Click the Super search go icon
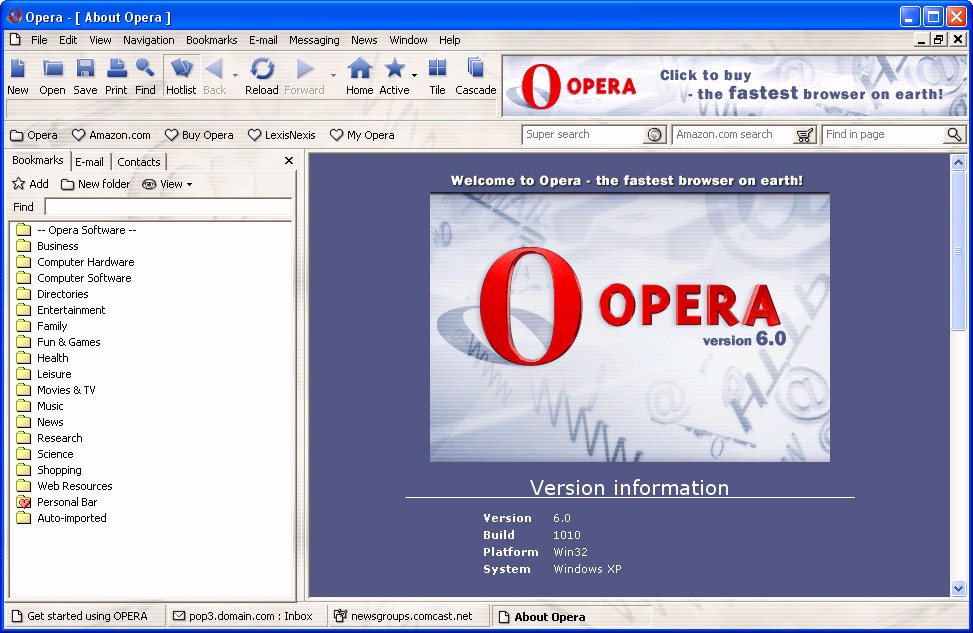This screenshot has height=633, width=973. click(654, 135)
